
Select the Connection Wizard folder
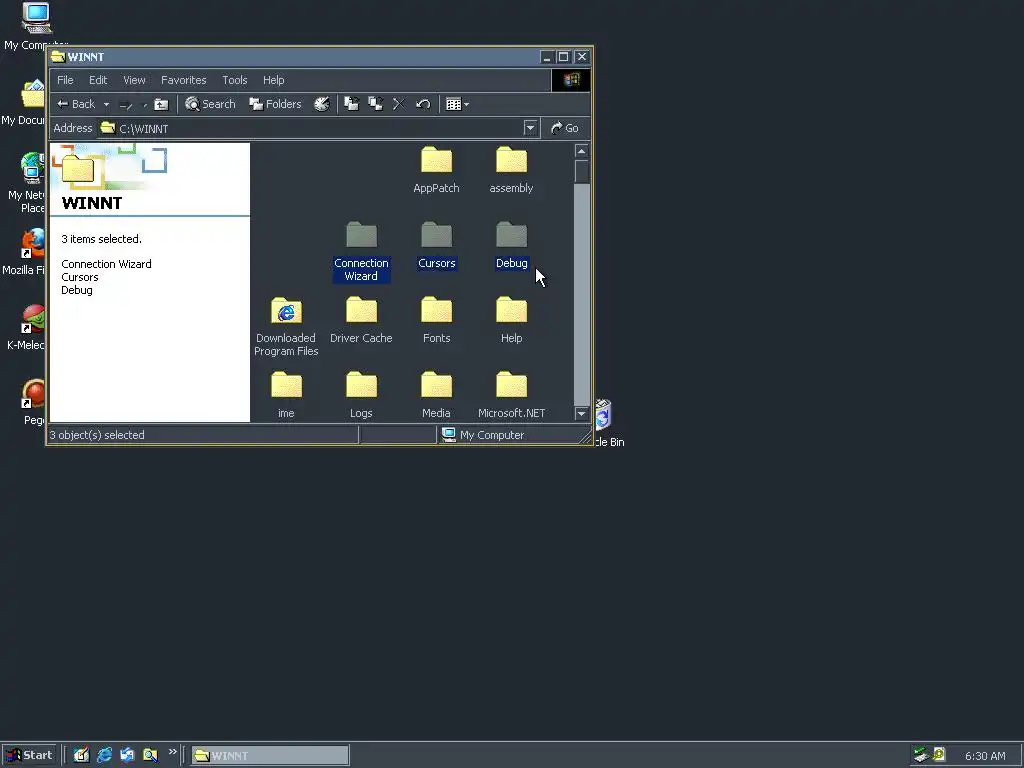[361, 251]
